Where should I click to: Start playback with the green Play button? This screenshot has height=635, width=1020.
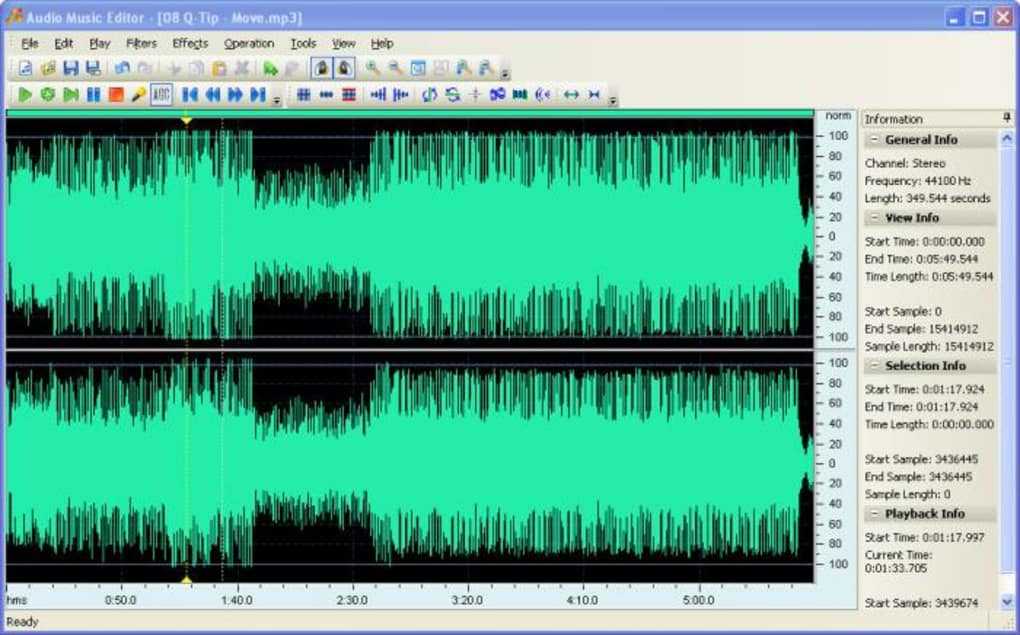coord(25,95)
